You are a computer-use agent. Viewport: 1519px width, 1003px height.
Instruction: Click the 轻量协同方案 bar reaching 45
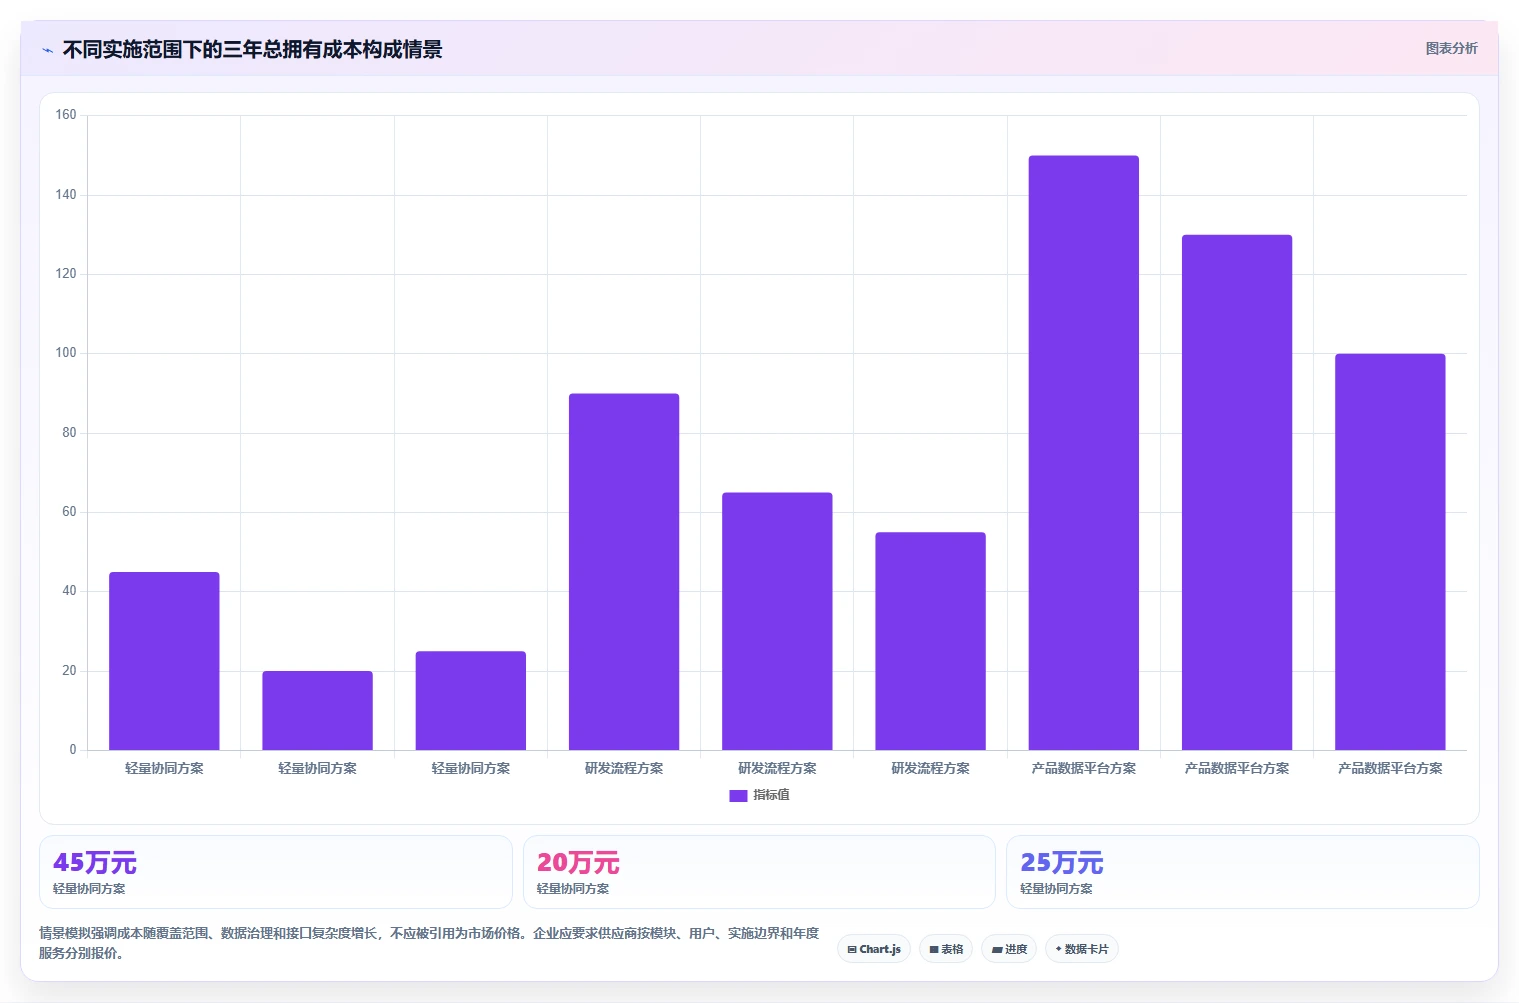[x=164, y=661]
